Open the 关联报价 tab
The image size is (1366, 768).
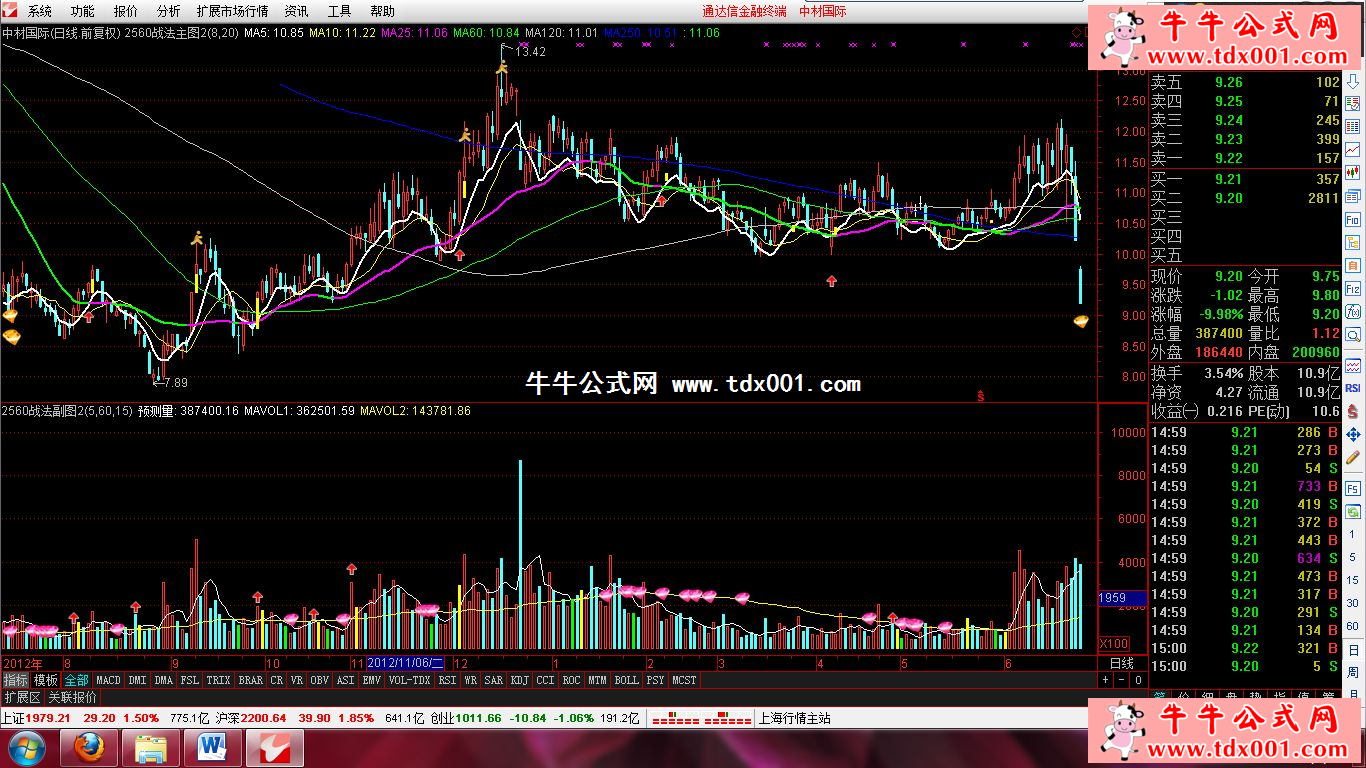[x=73, y=697]
